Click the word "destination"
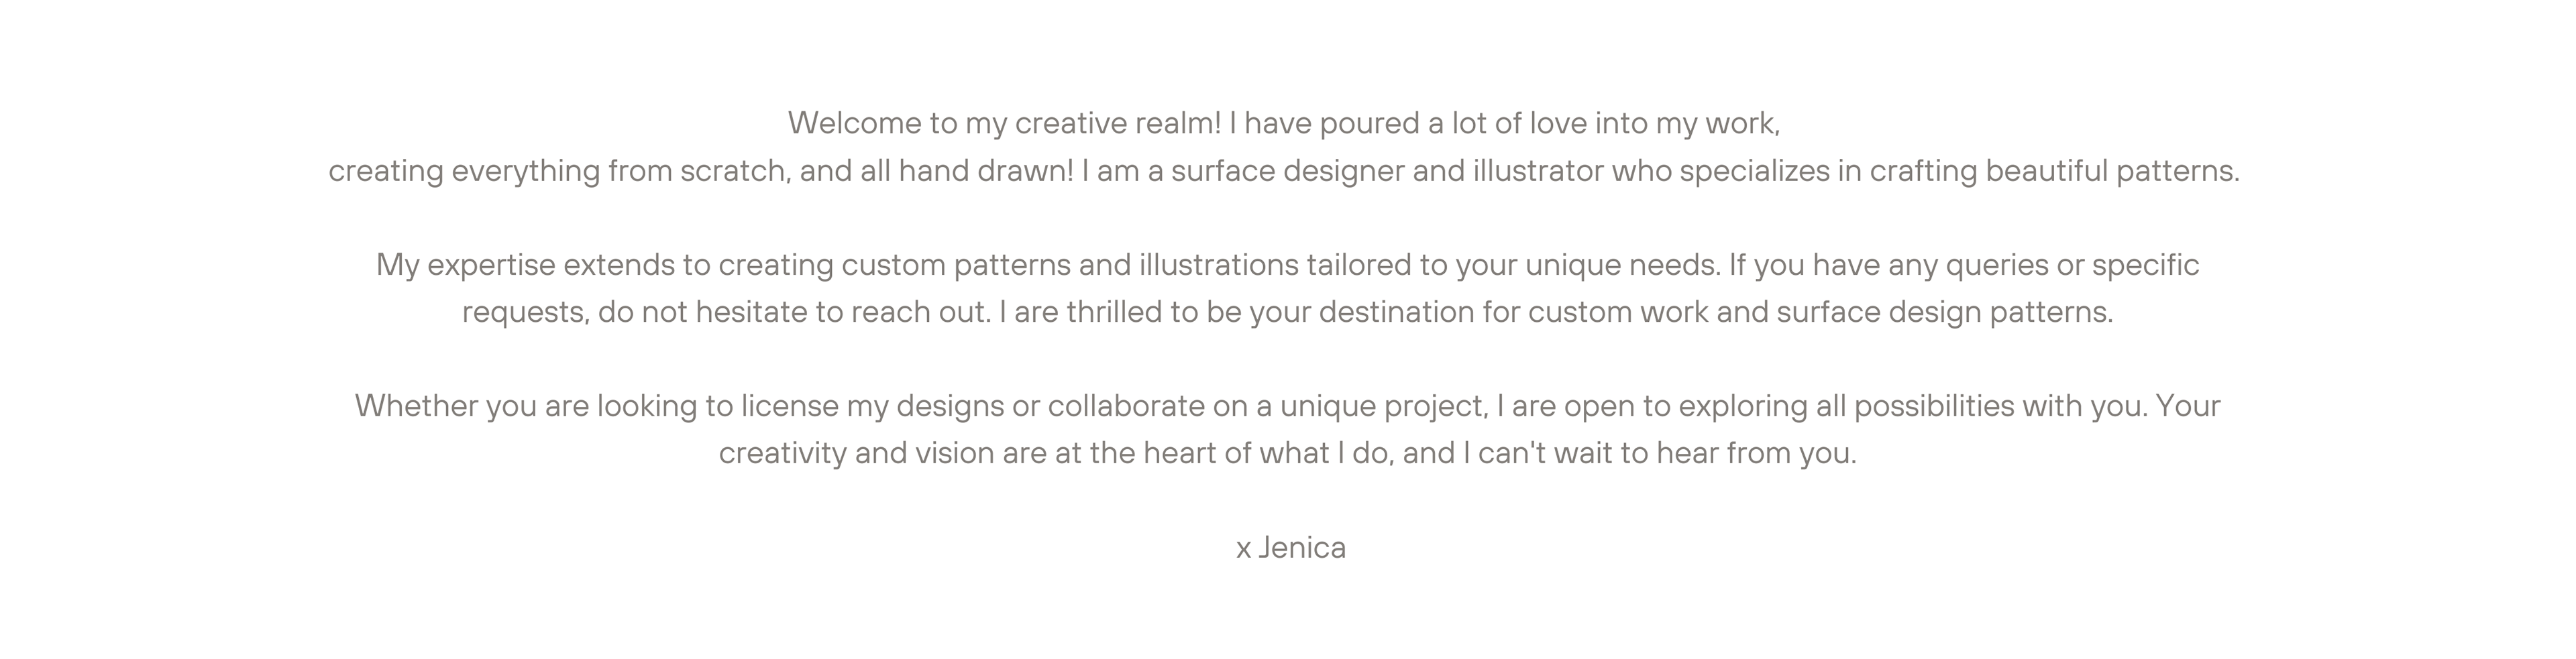 point(1396,312)
